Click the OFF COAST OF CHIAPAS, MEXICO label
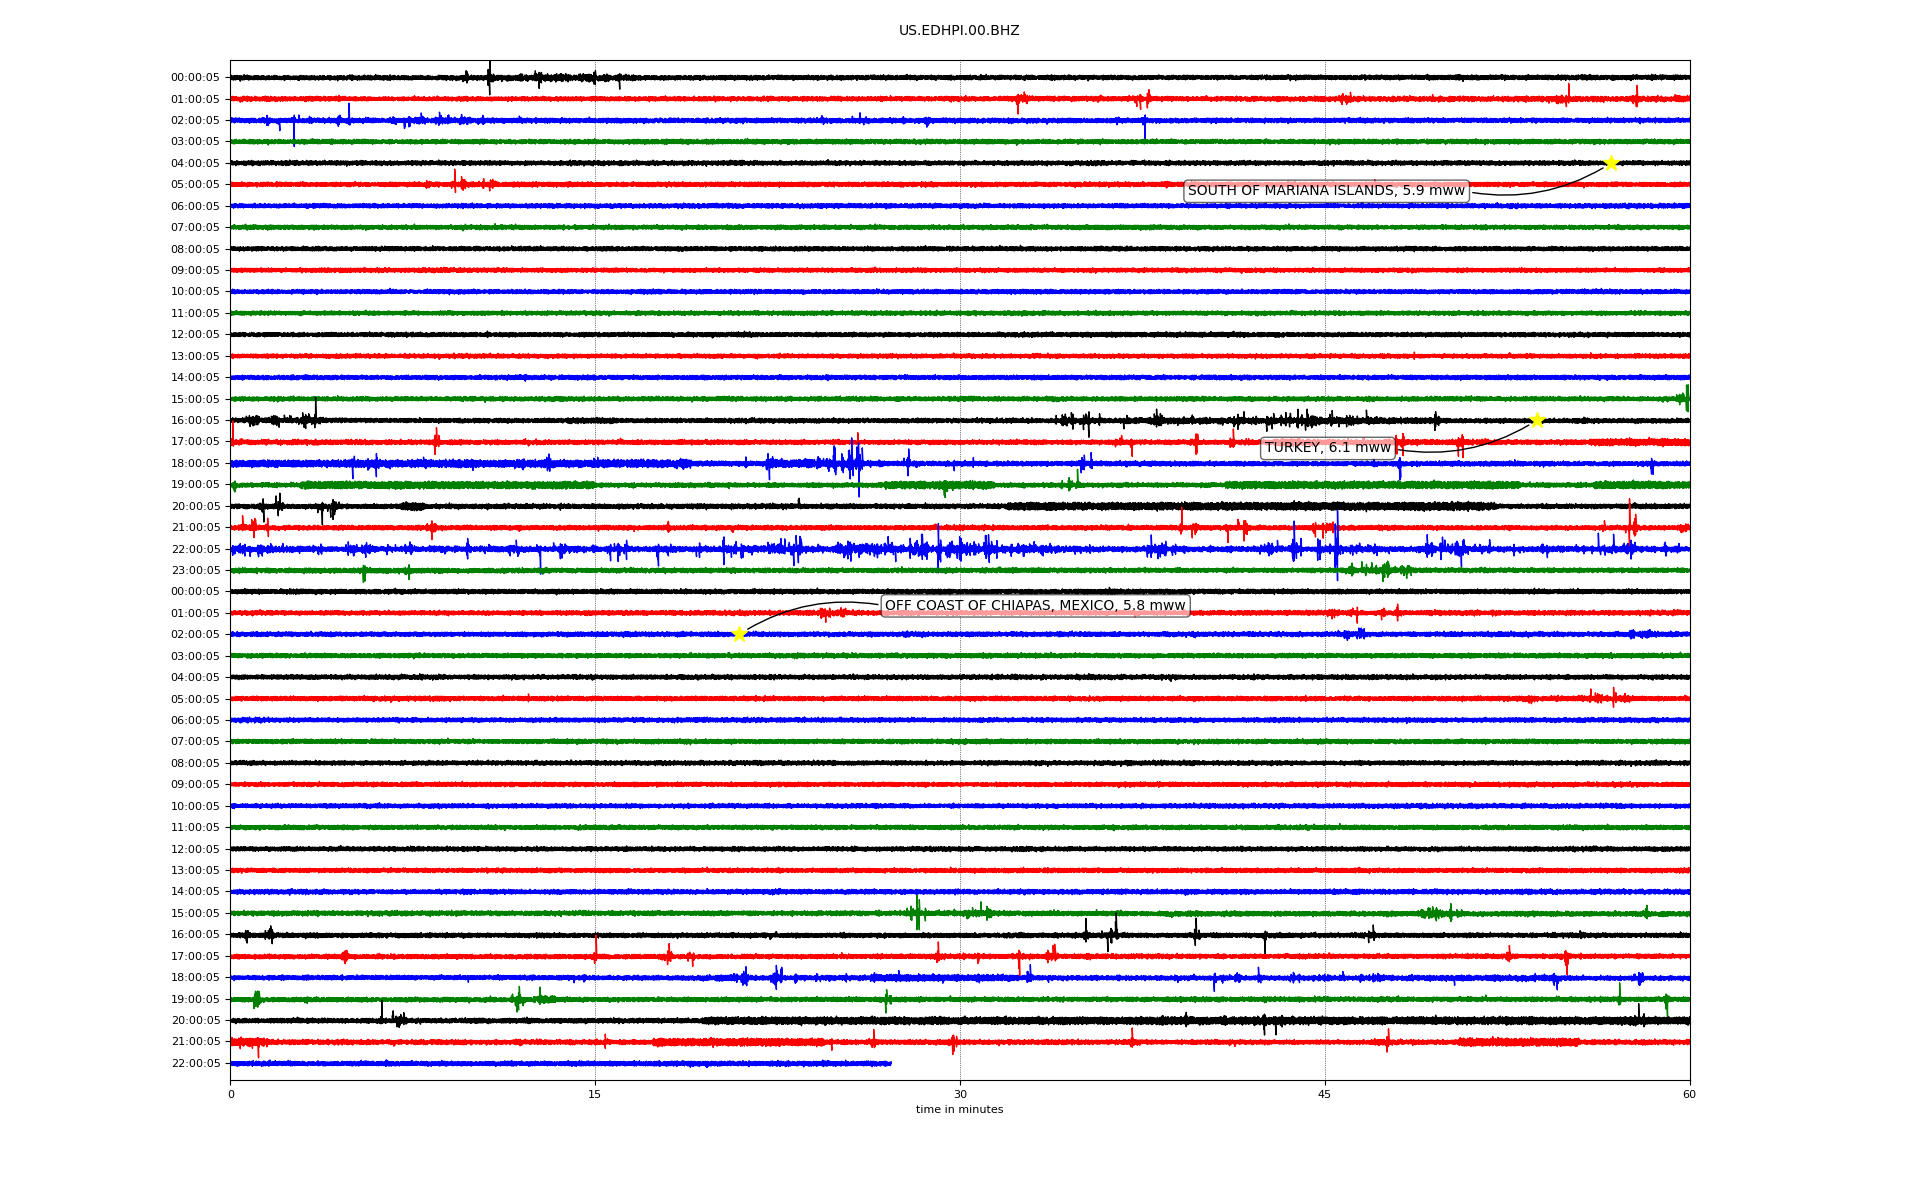This screenshot has width=1920, height=1200. pos(1035,606)
